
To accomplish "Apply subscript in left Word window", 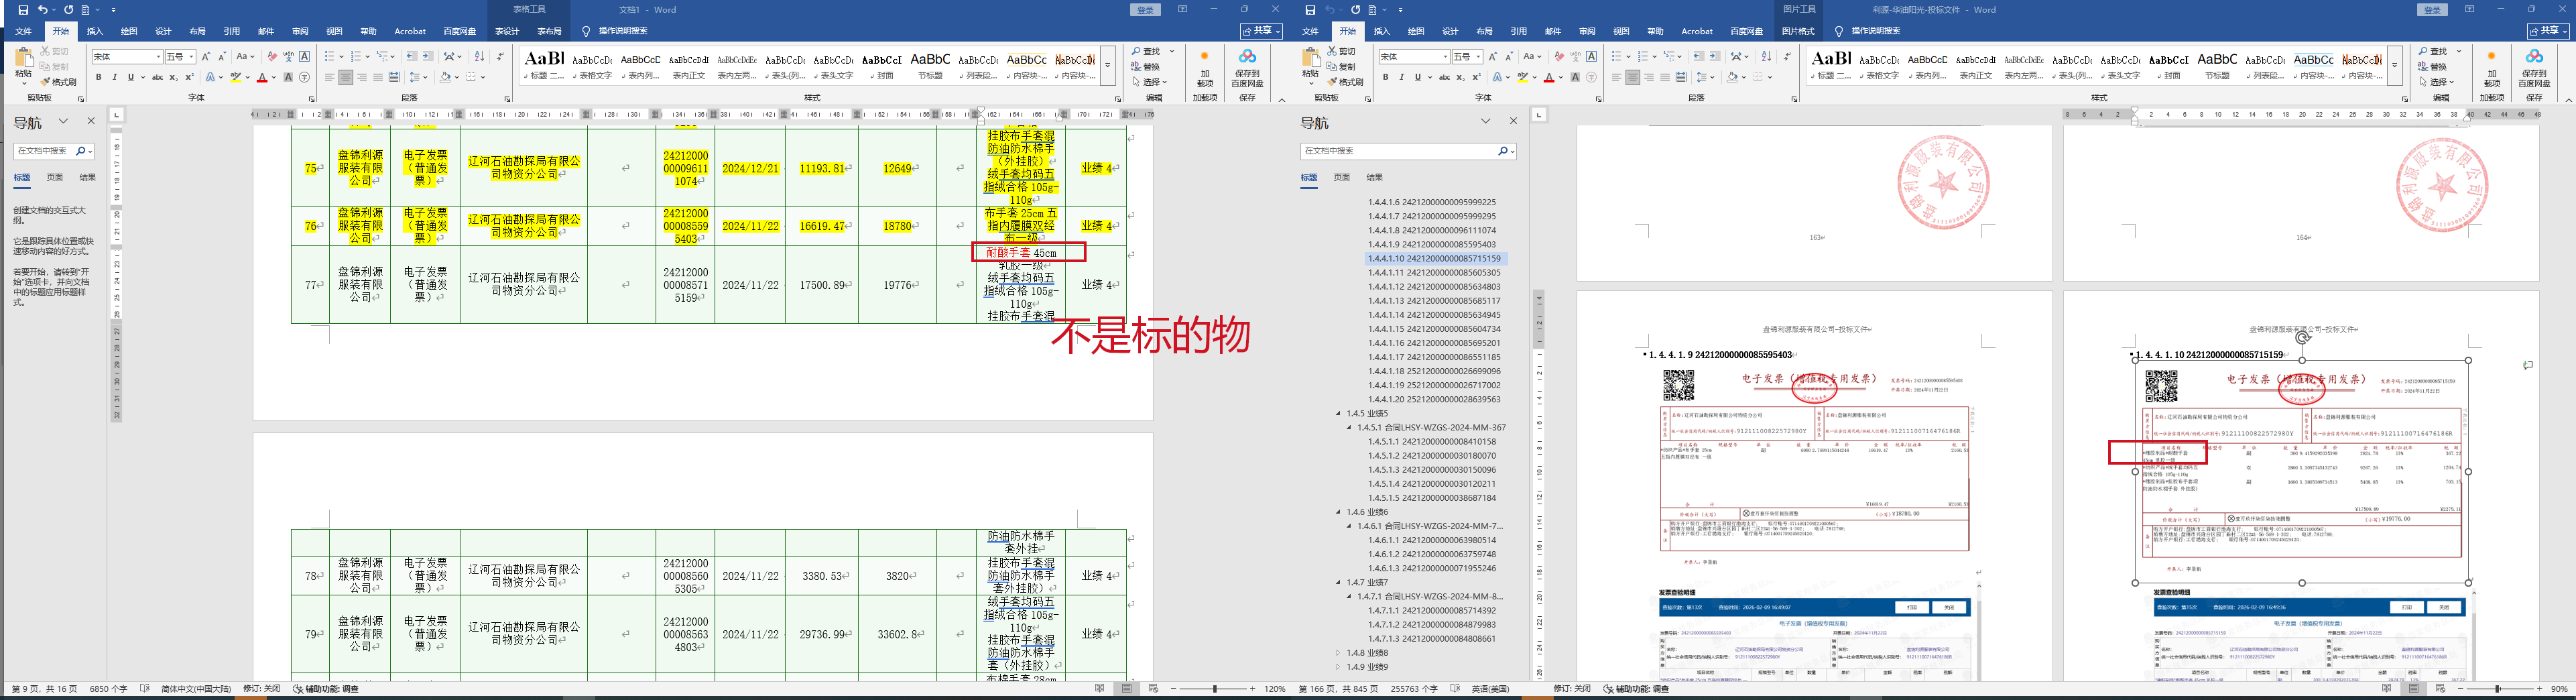I will [x=173, y=77].
